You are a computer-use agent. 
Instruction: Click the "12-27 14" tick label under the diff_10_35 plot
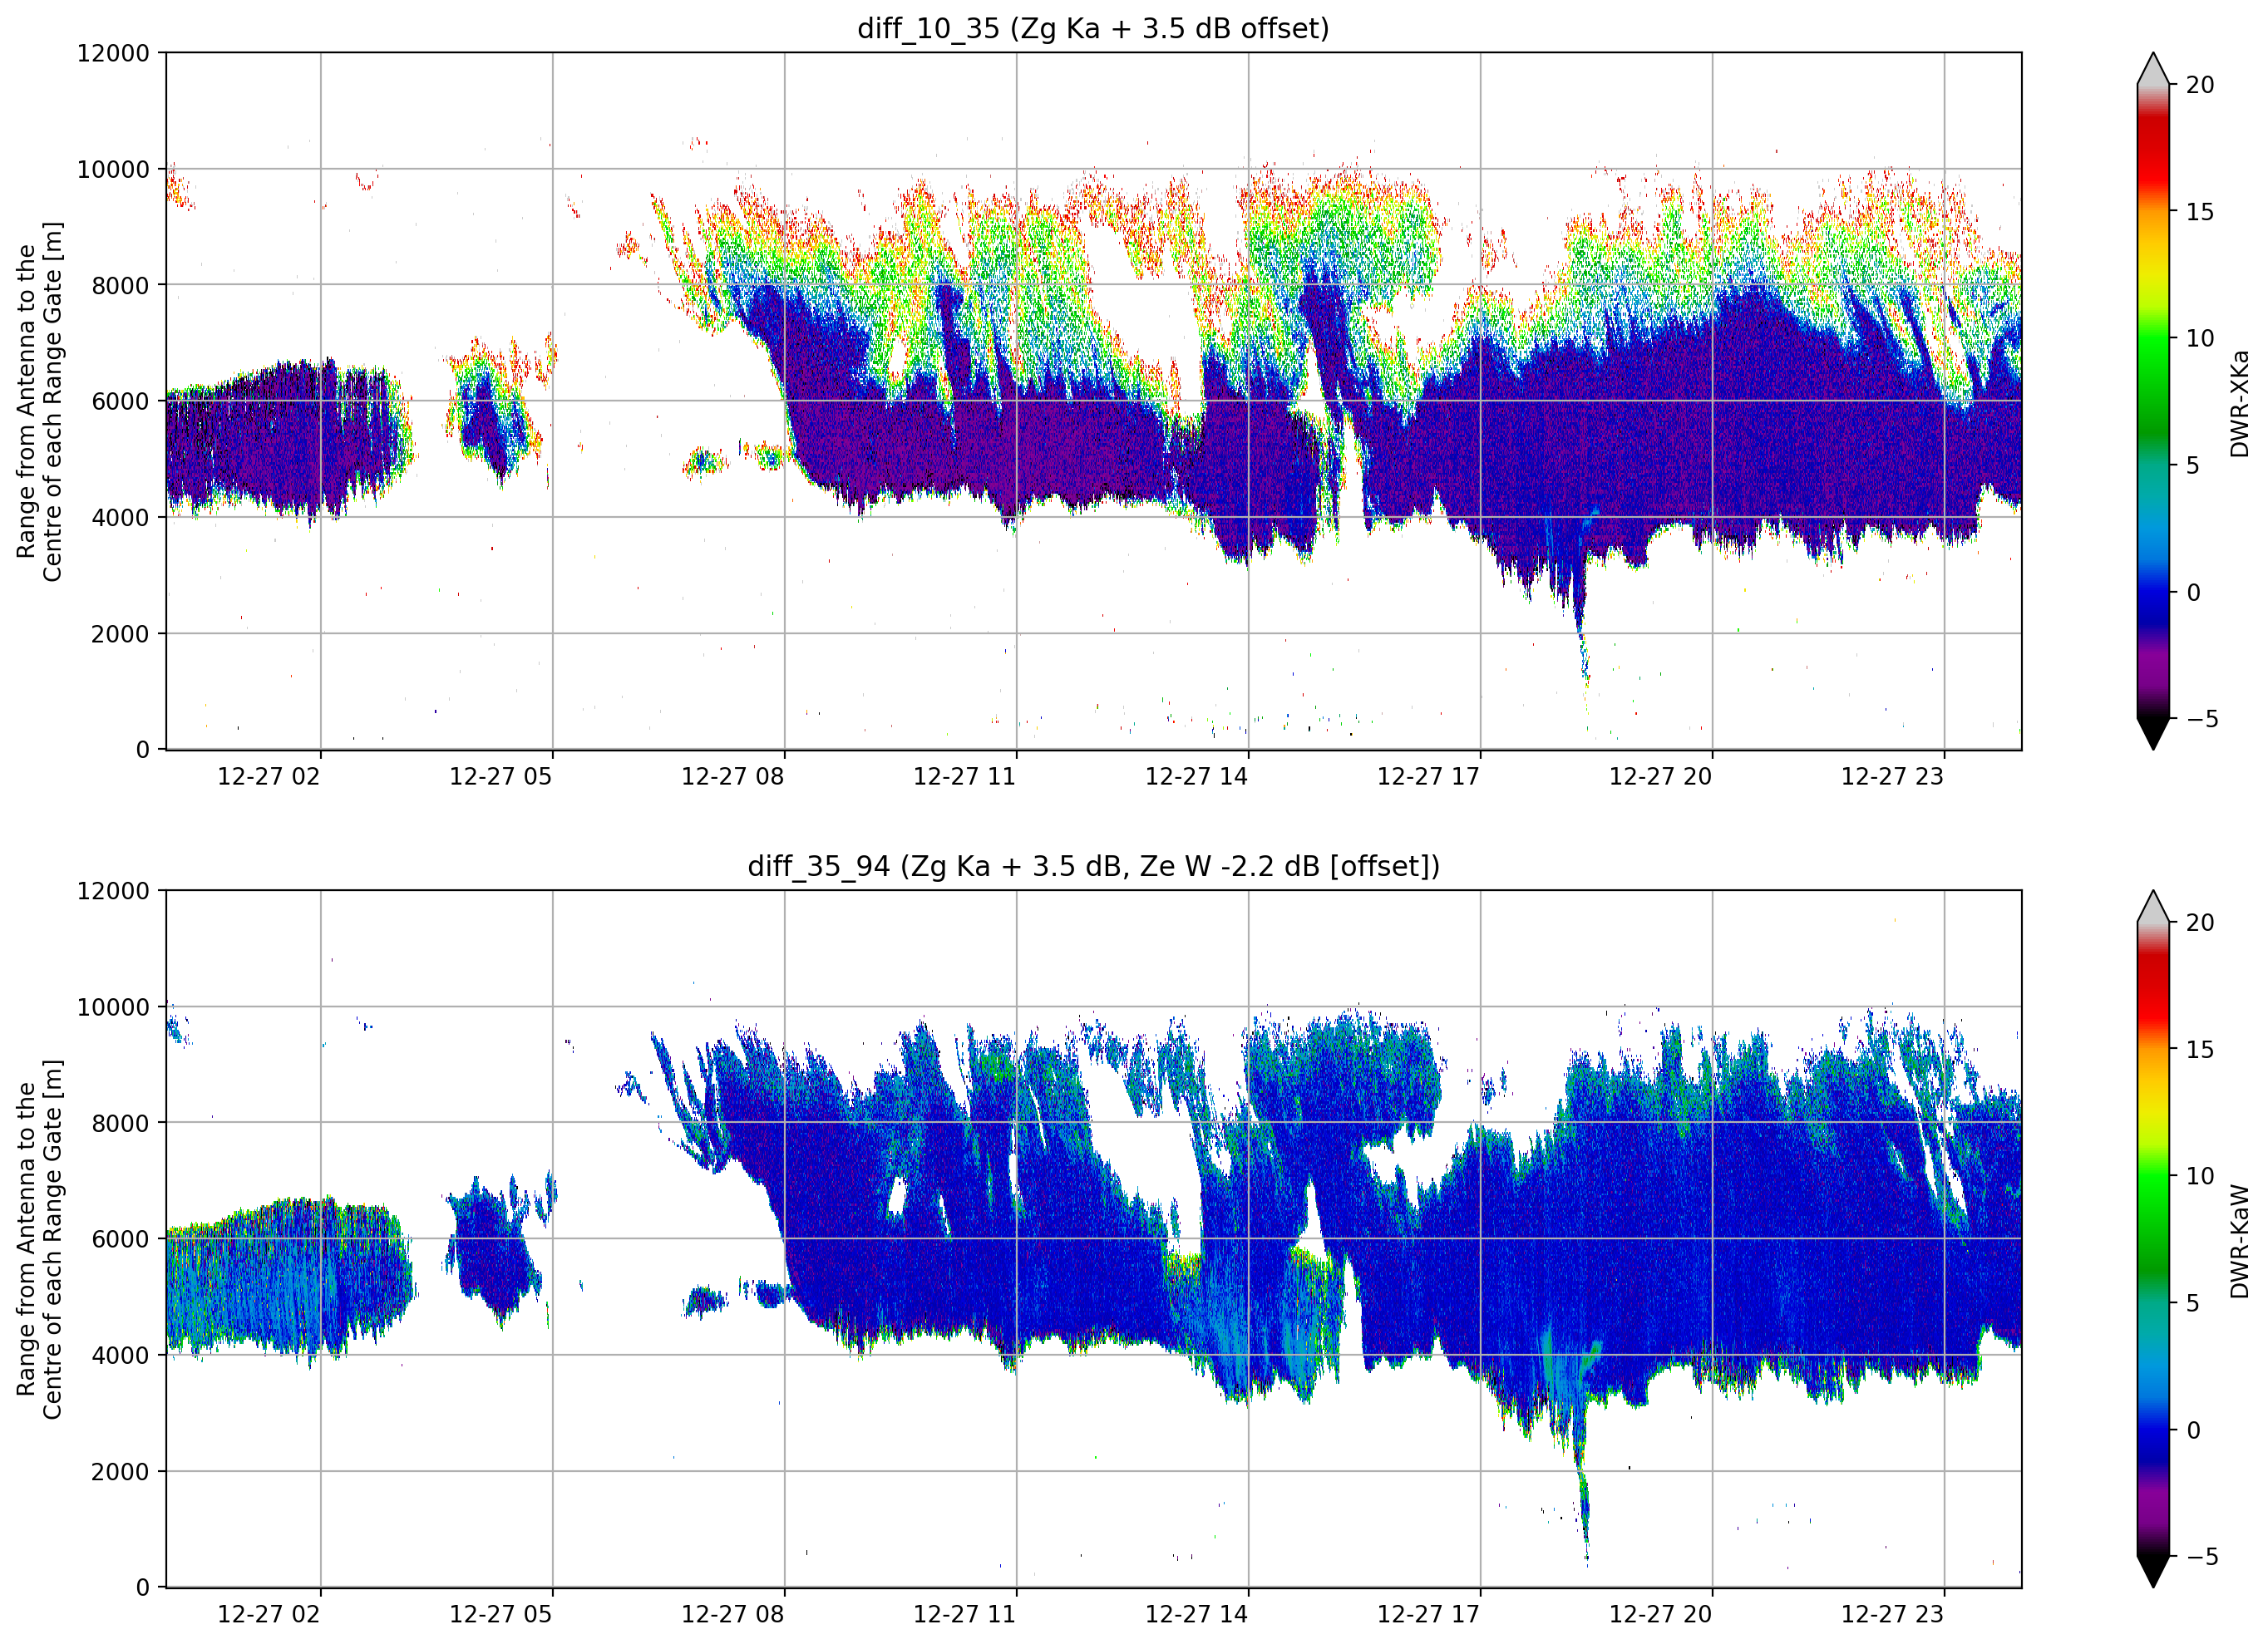coord(1197,777)
